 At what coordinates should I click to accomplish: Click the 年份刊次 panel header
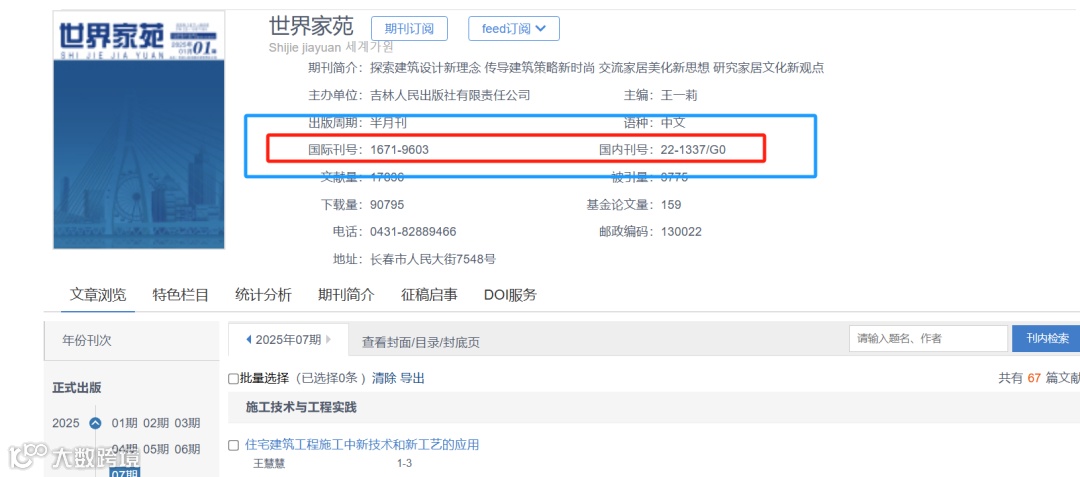click(x=131, y=341)
